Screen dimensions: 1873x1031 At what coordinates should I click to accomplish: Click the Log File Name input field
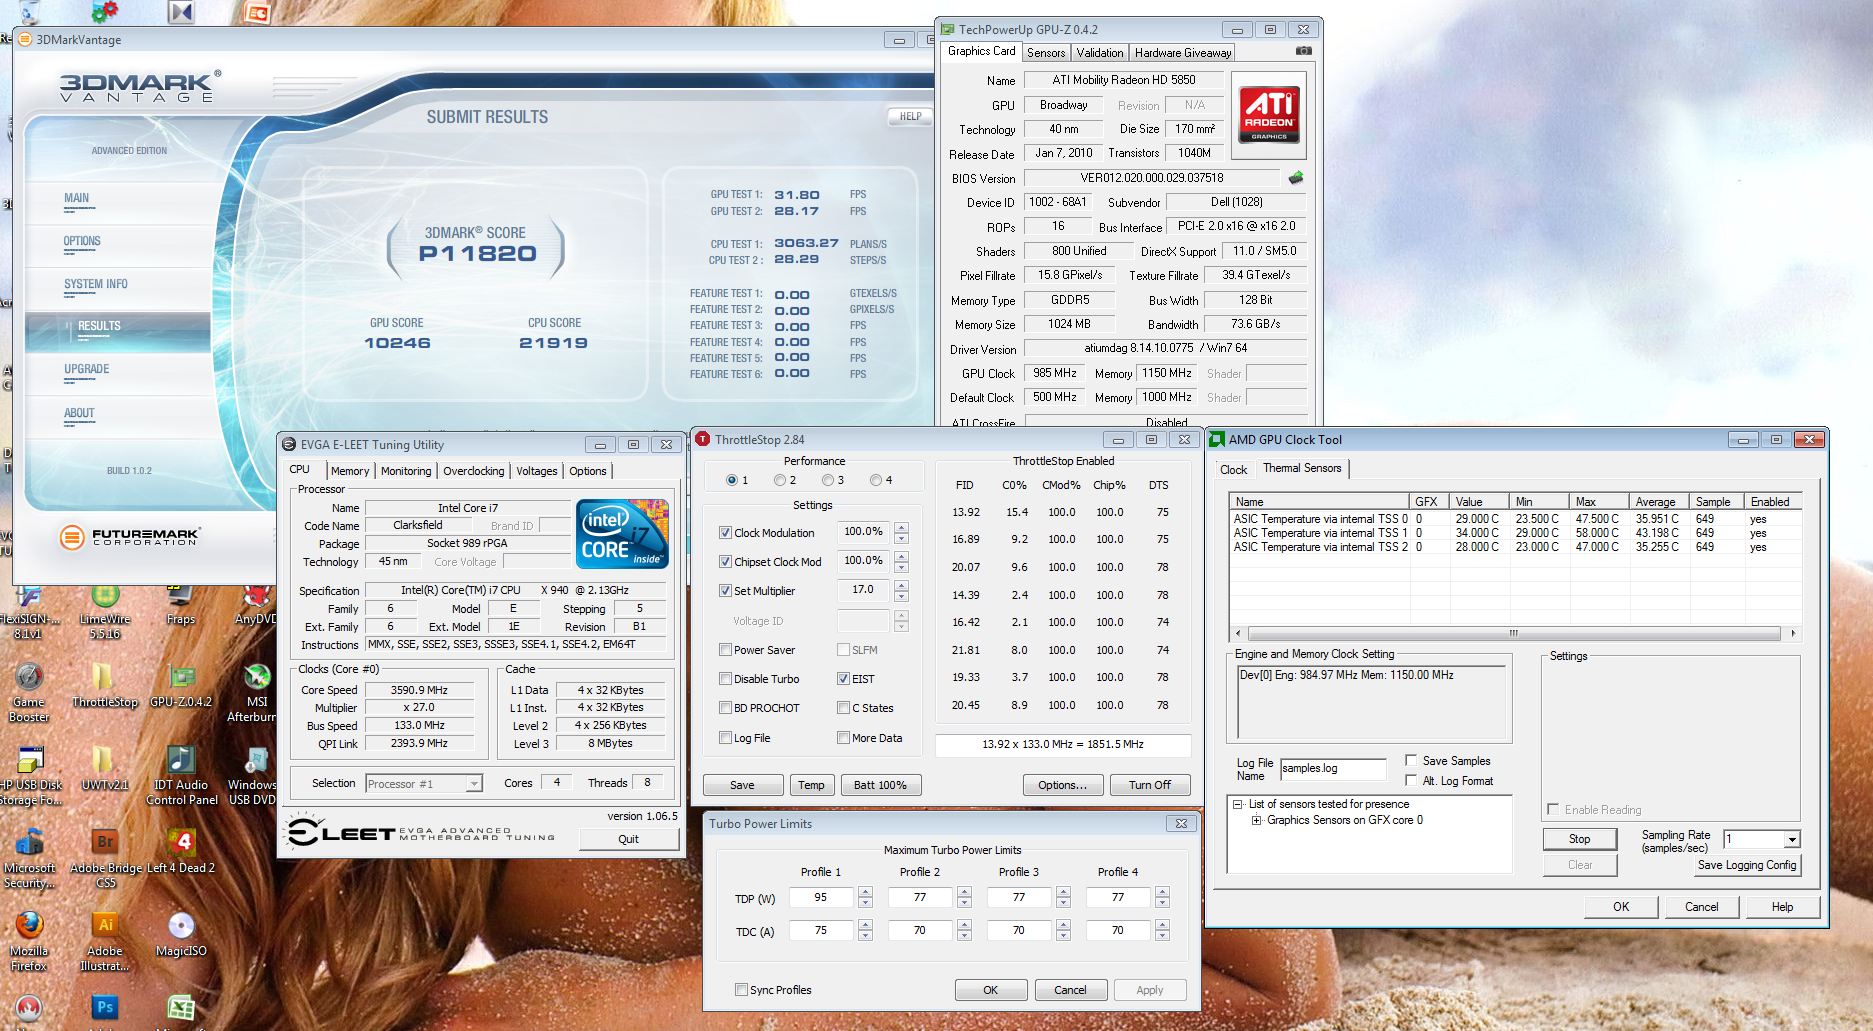(1333, 769)
